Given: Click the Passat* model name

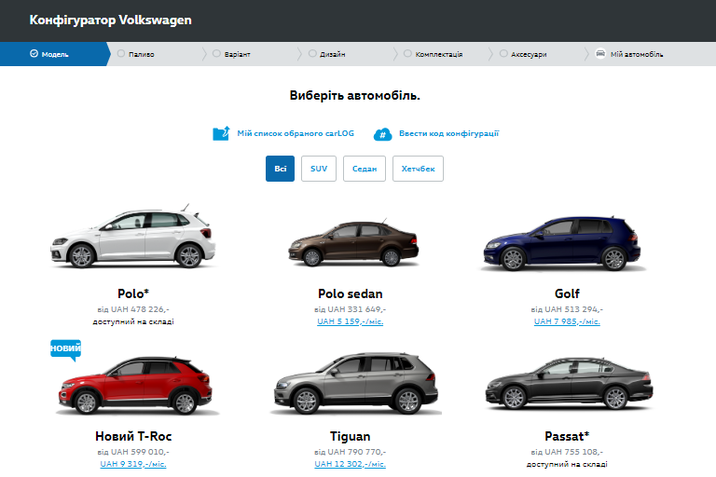Looking at the screenshot, I should pyautogui.click(x=567, y=436).
